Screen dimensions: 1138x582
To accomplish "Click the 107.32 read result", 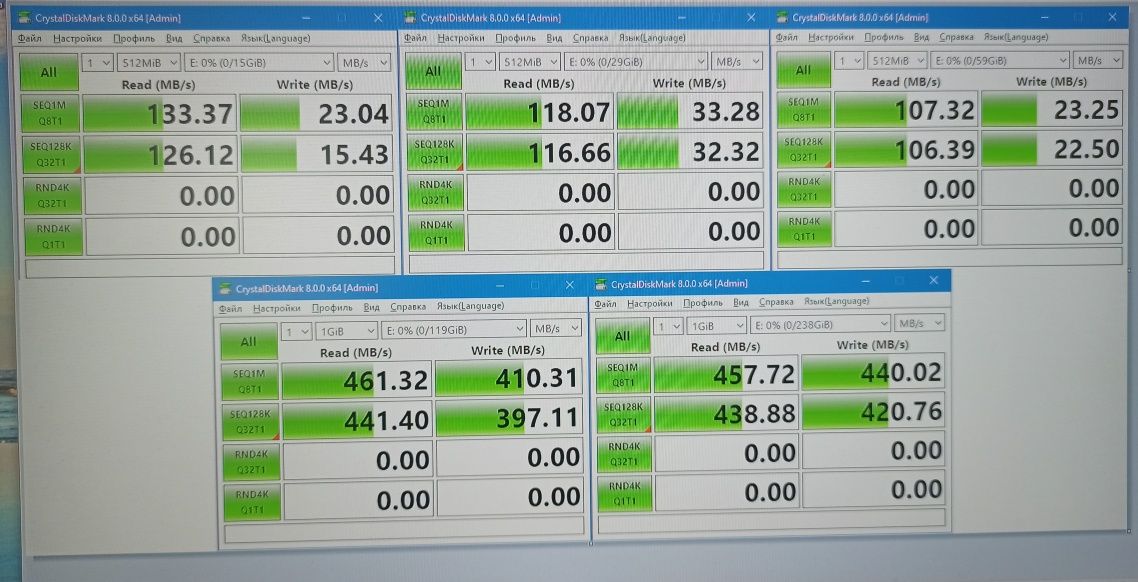I will [x=906, y=110].
